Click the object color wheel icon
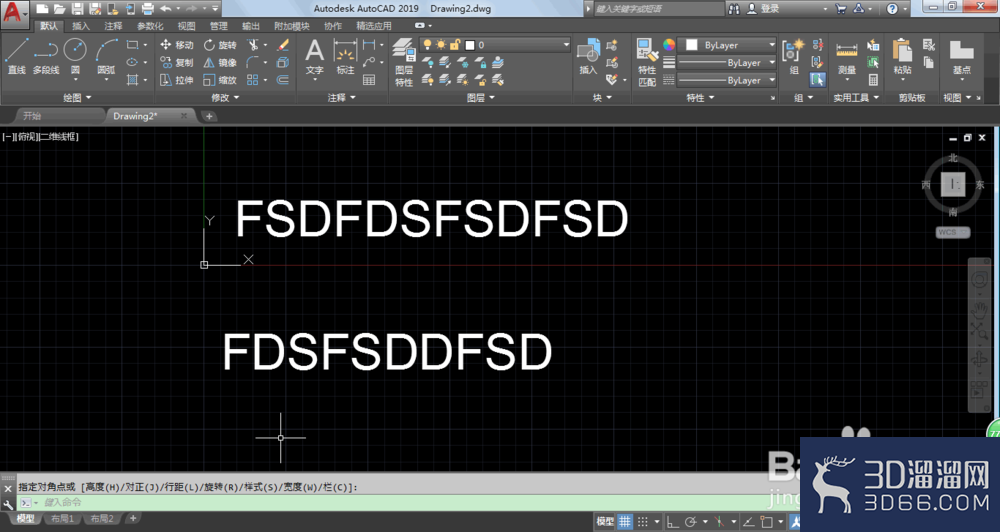The image size is (1000, 532). [x=668, y=45]
